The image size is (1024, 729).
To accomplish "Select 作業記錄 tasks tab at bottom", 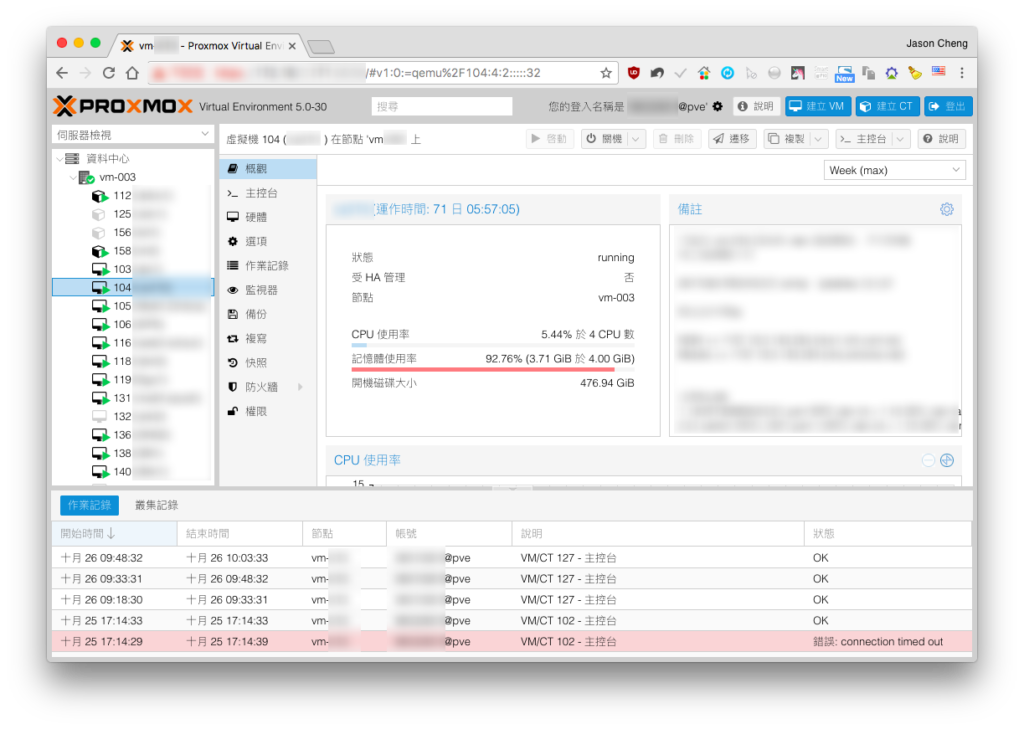I will [89, 505].
